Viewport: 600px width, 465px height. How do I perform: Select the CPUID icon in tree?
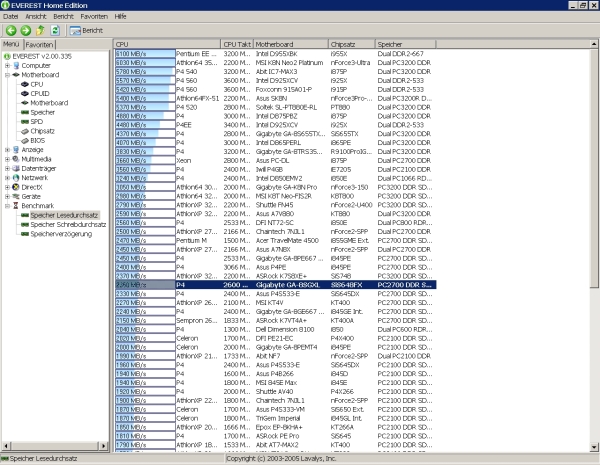click(25, 93)
